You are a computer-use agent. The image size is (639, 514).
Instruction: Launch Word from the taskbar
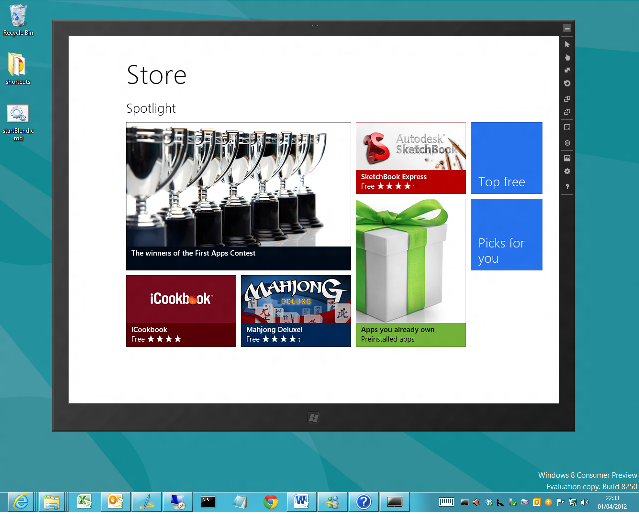click(x=302, y=502)
